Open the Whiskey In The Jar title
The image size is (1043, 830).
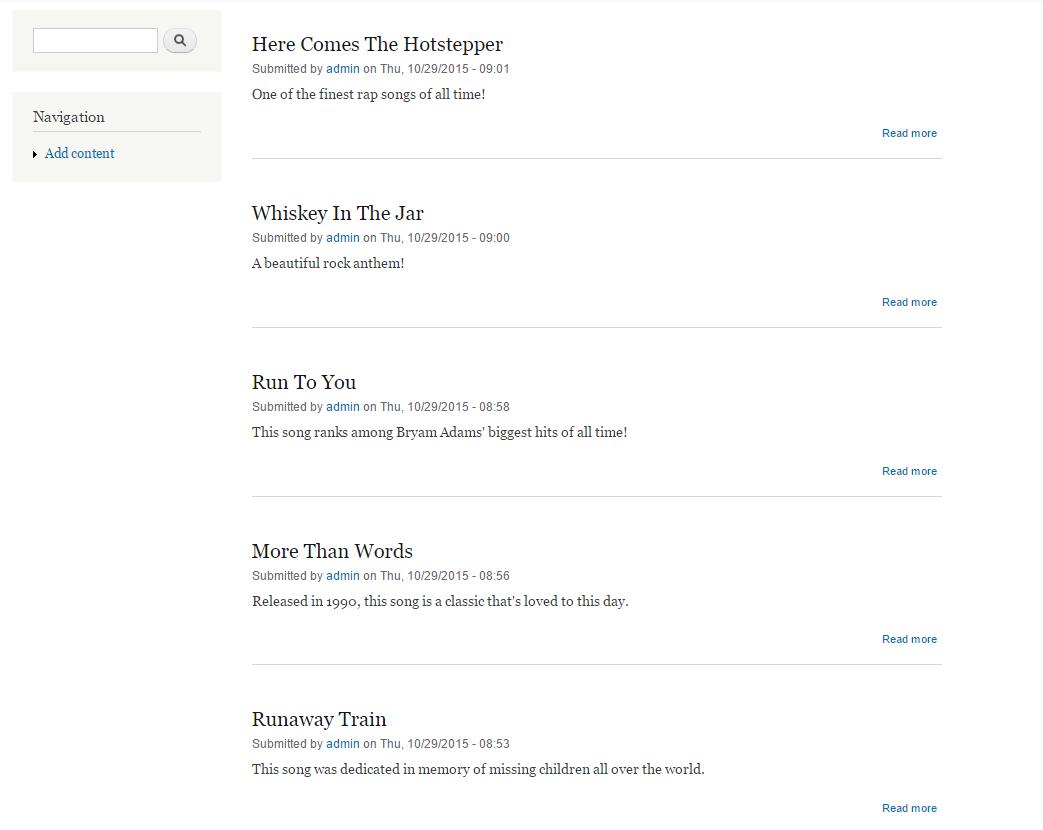pyautogui.click(x=337, y=213)
